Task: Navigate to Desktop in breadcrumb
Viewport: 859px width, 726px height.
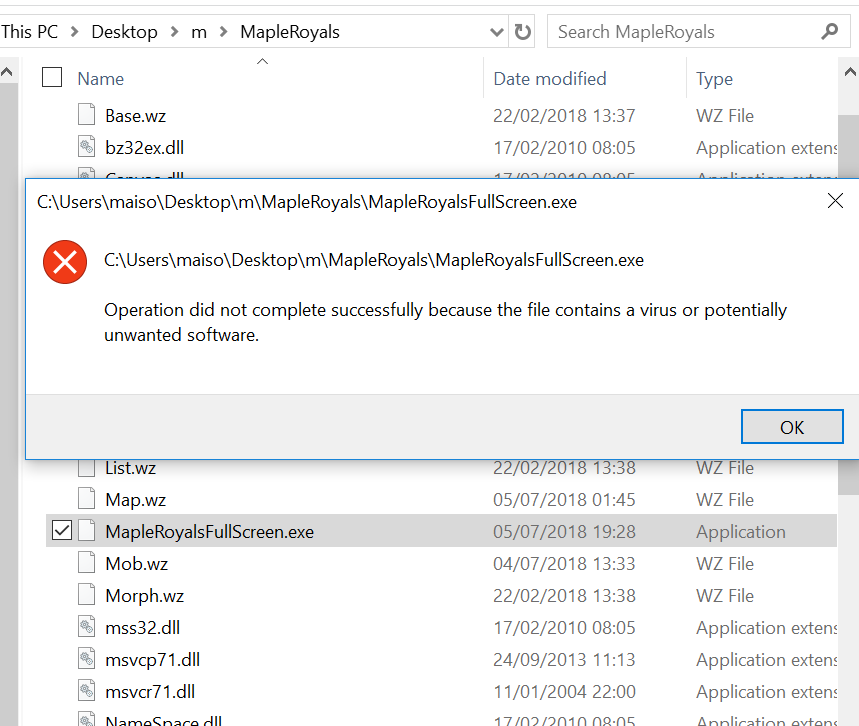Action: coord(124,32)
